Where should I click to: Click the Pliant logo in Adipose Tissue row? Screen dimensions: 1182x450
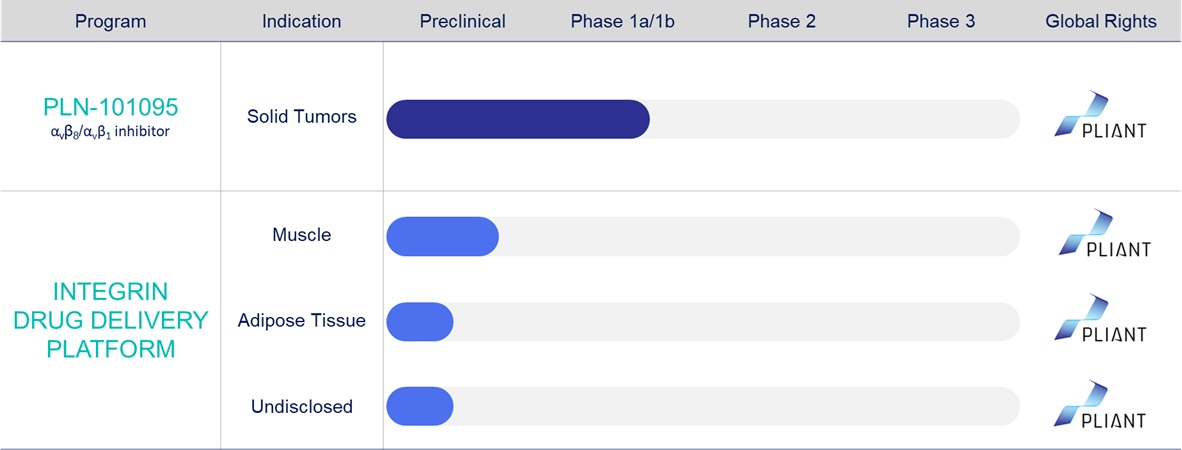click(x=1102, y=320)
